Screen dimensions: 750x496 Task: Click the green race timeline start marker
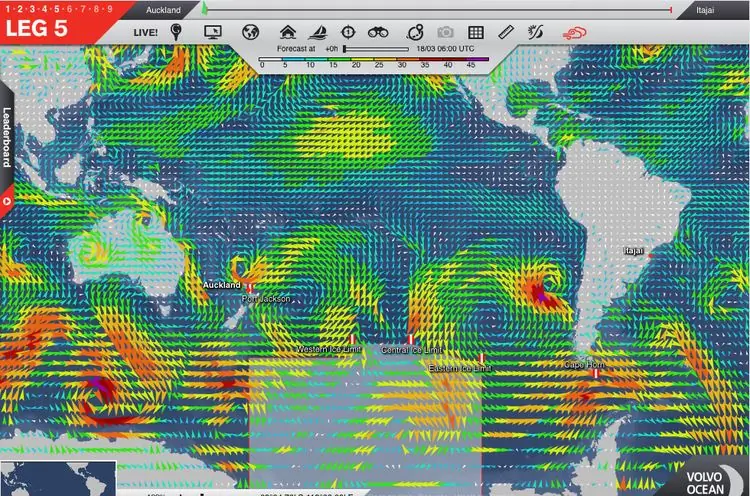(205, 8)
